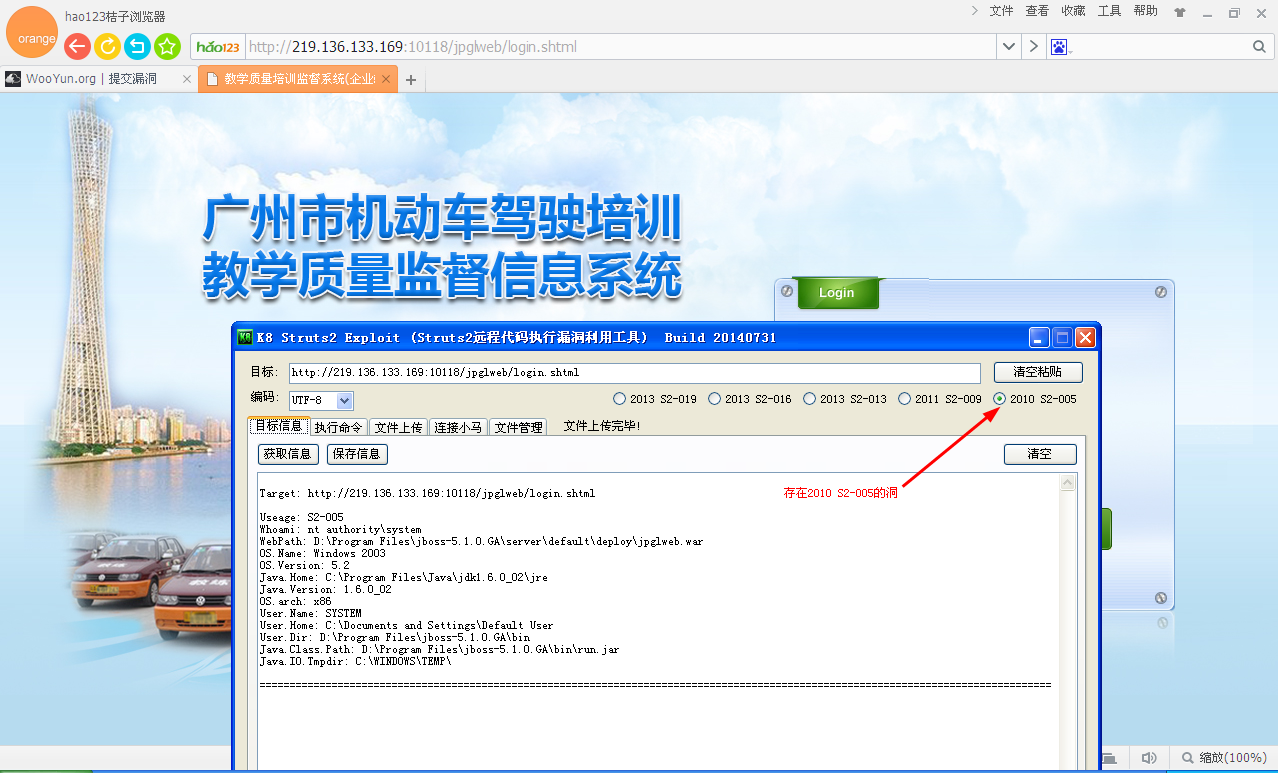1278x773 pixels.
Task: Click the Java.IO.Tmpdir line
Action: click(355, 661)
